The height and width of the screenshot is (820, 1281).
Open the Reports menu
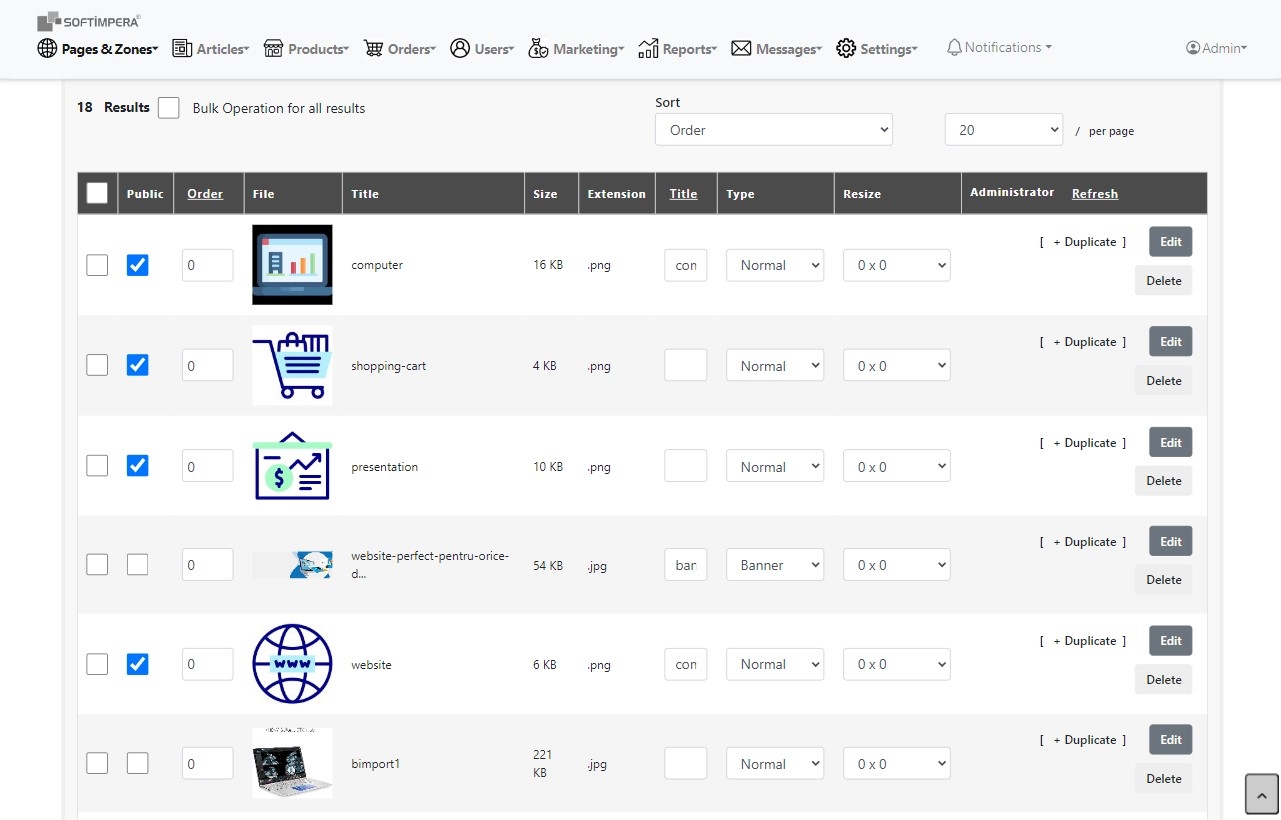click(678, 48)
